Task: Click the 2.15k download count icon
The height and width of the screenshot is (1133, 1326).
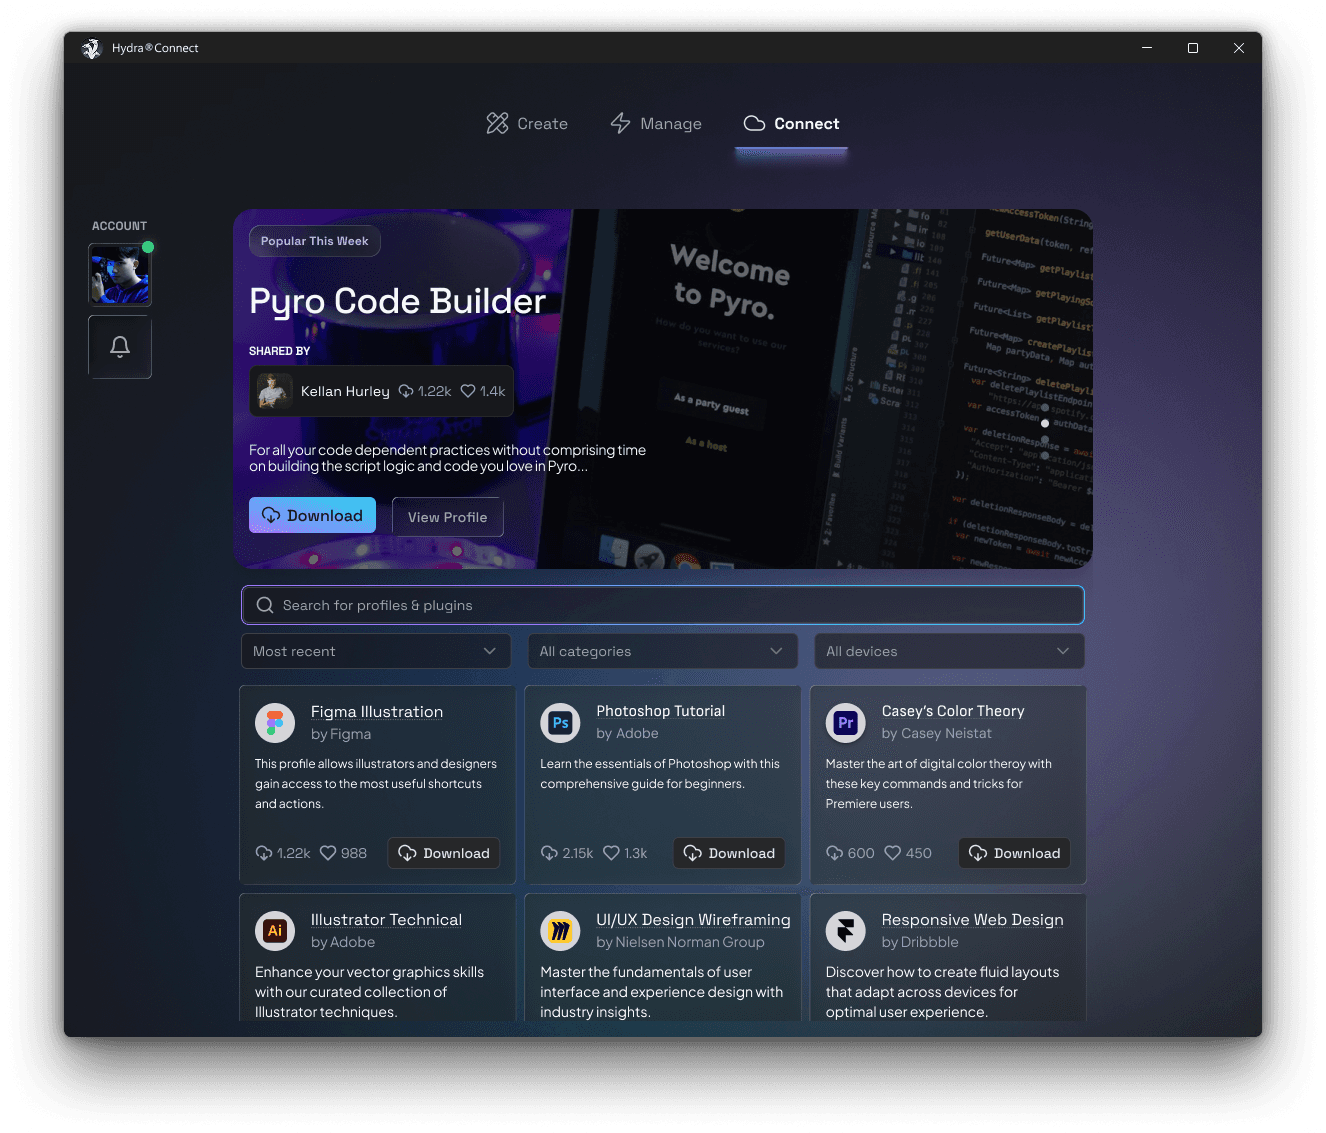Action: (x=549, y=853)
